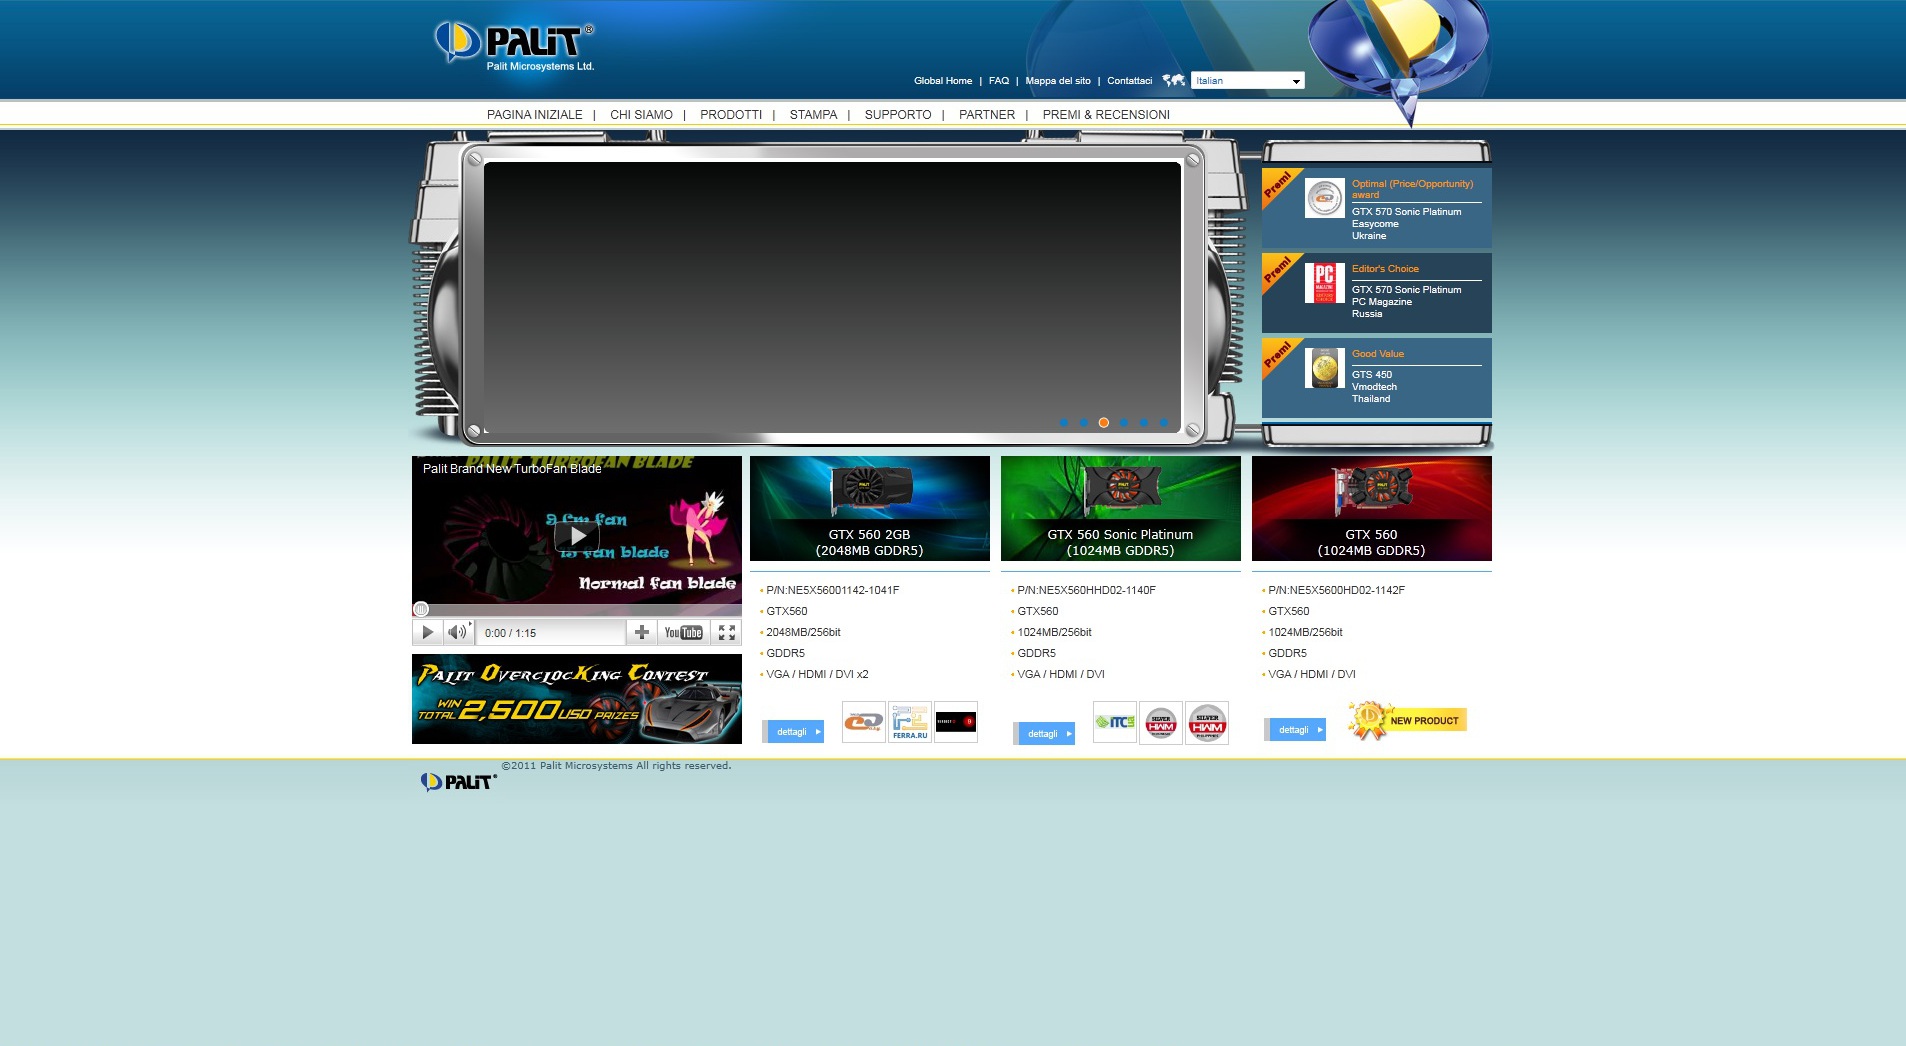Open the Contattaci link
The height and width of the screenshot is (1046, 1906).
1129,81
